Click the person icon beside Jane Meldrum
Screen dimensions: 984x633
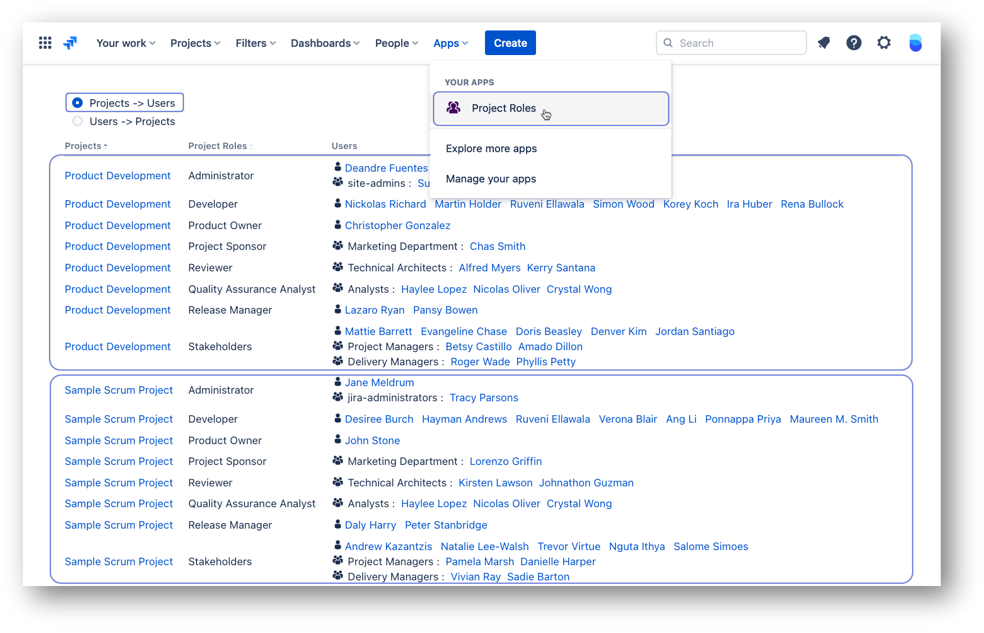tap(336, 382)
